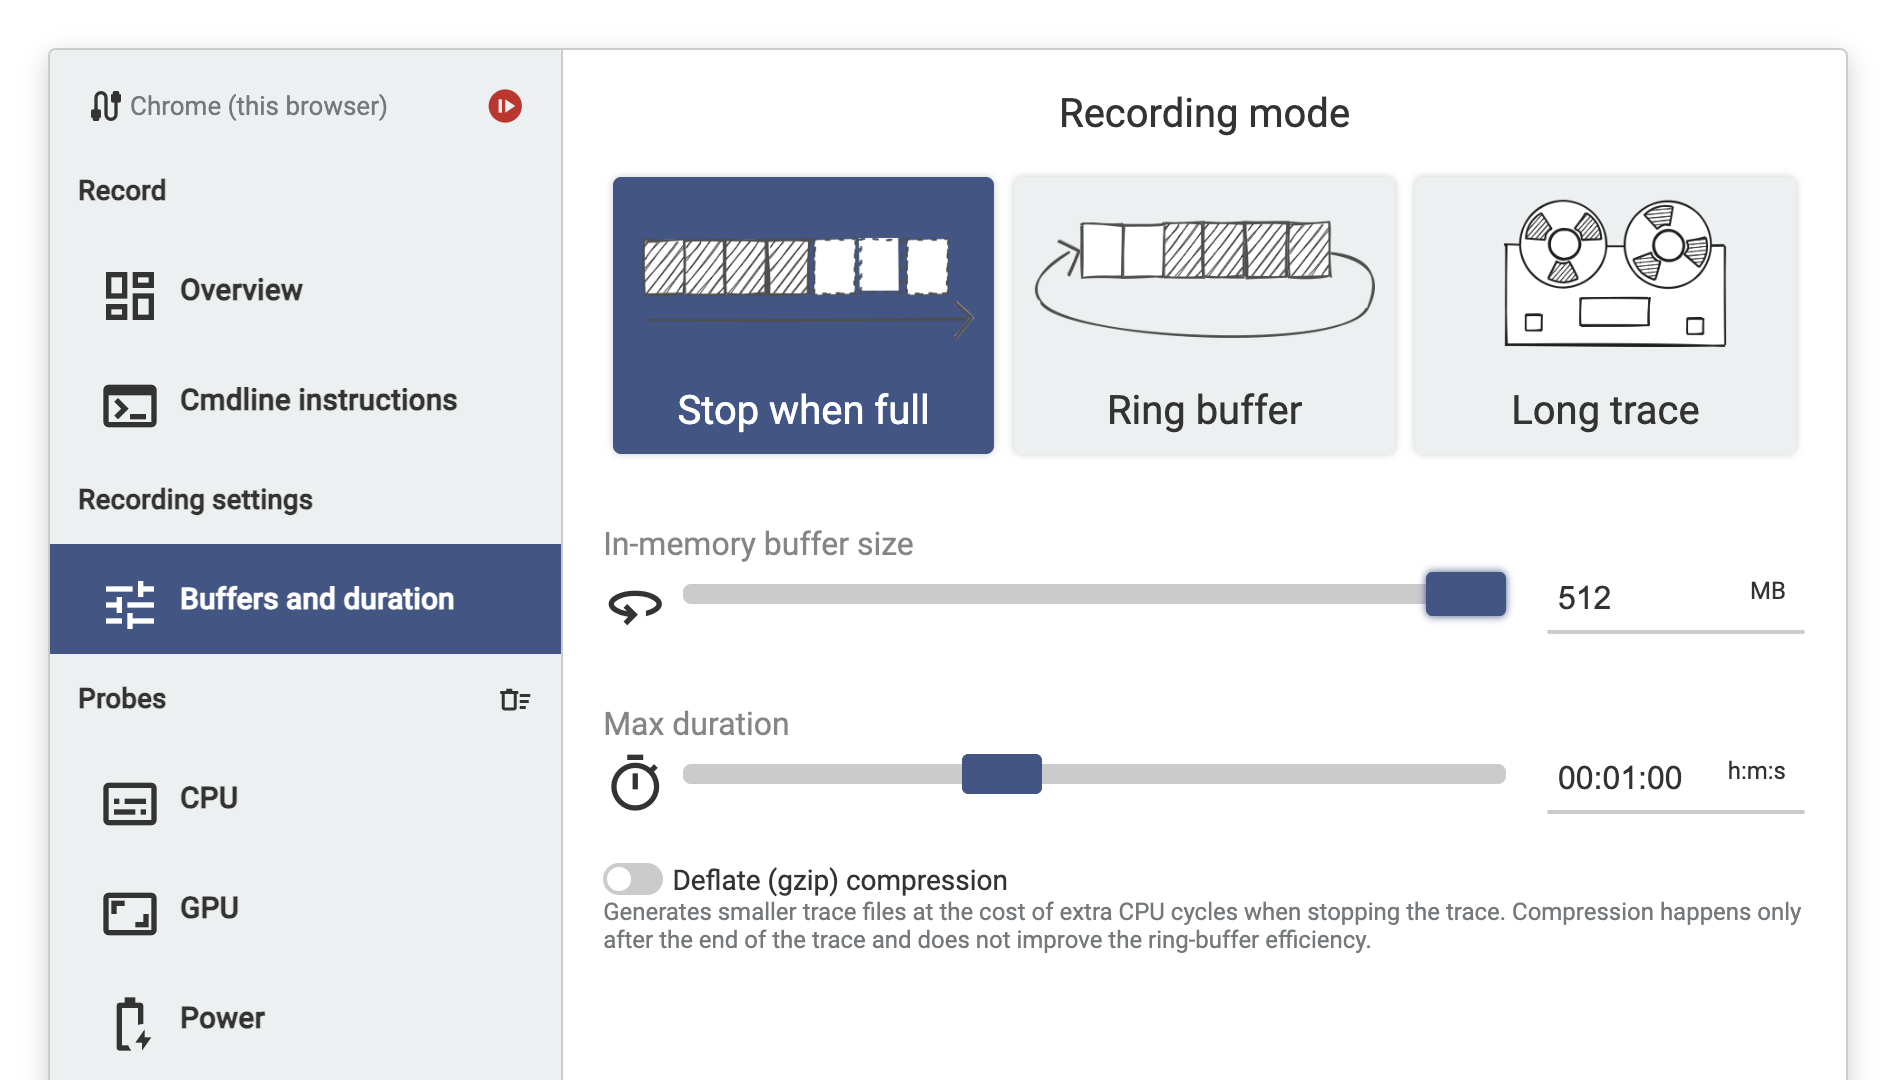Click the Power battery icon
1904x1080 pixels.
coord(130,1024)
